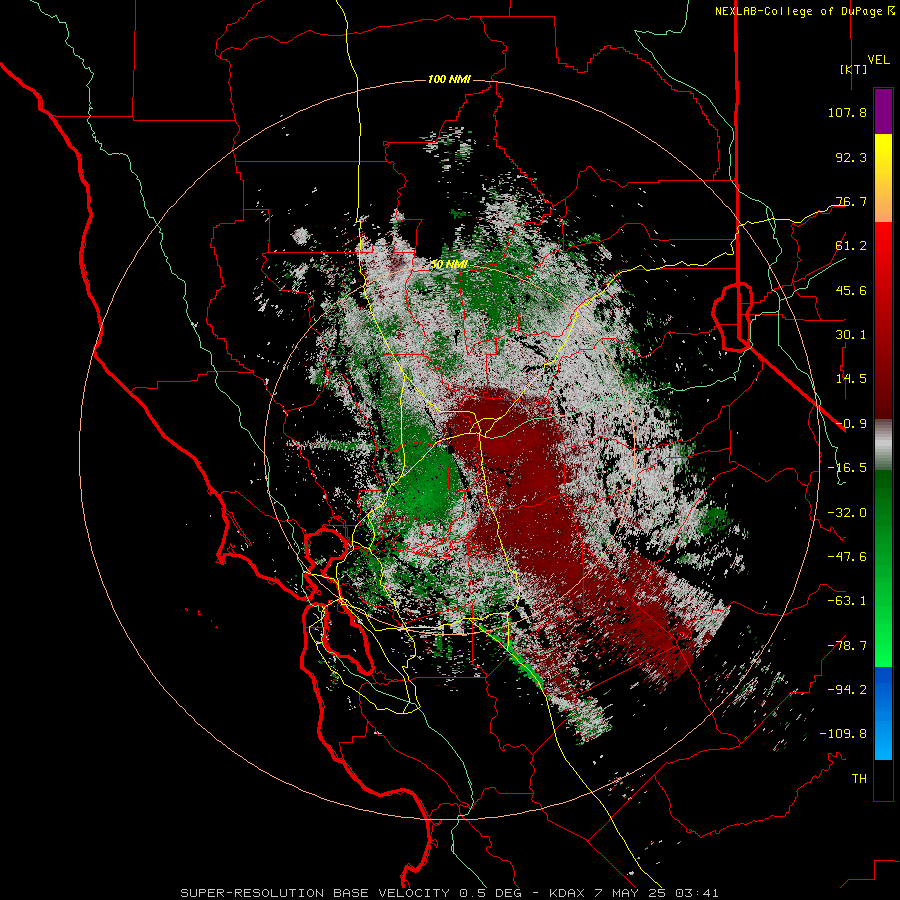Click the VEL legend heading
The height and width of the screenshot is (900, 900).
pos(879,60)
